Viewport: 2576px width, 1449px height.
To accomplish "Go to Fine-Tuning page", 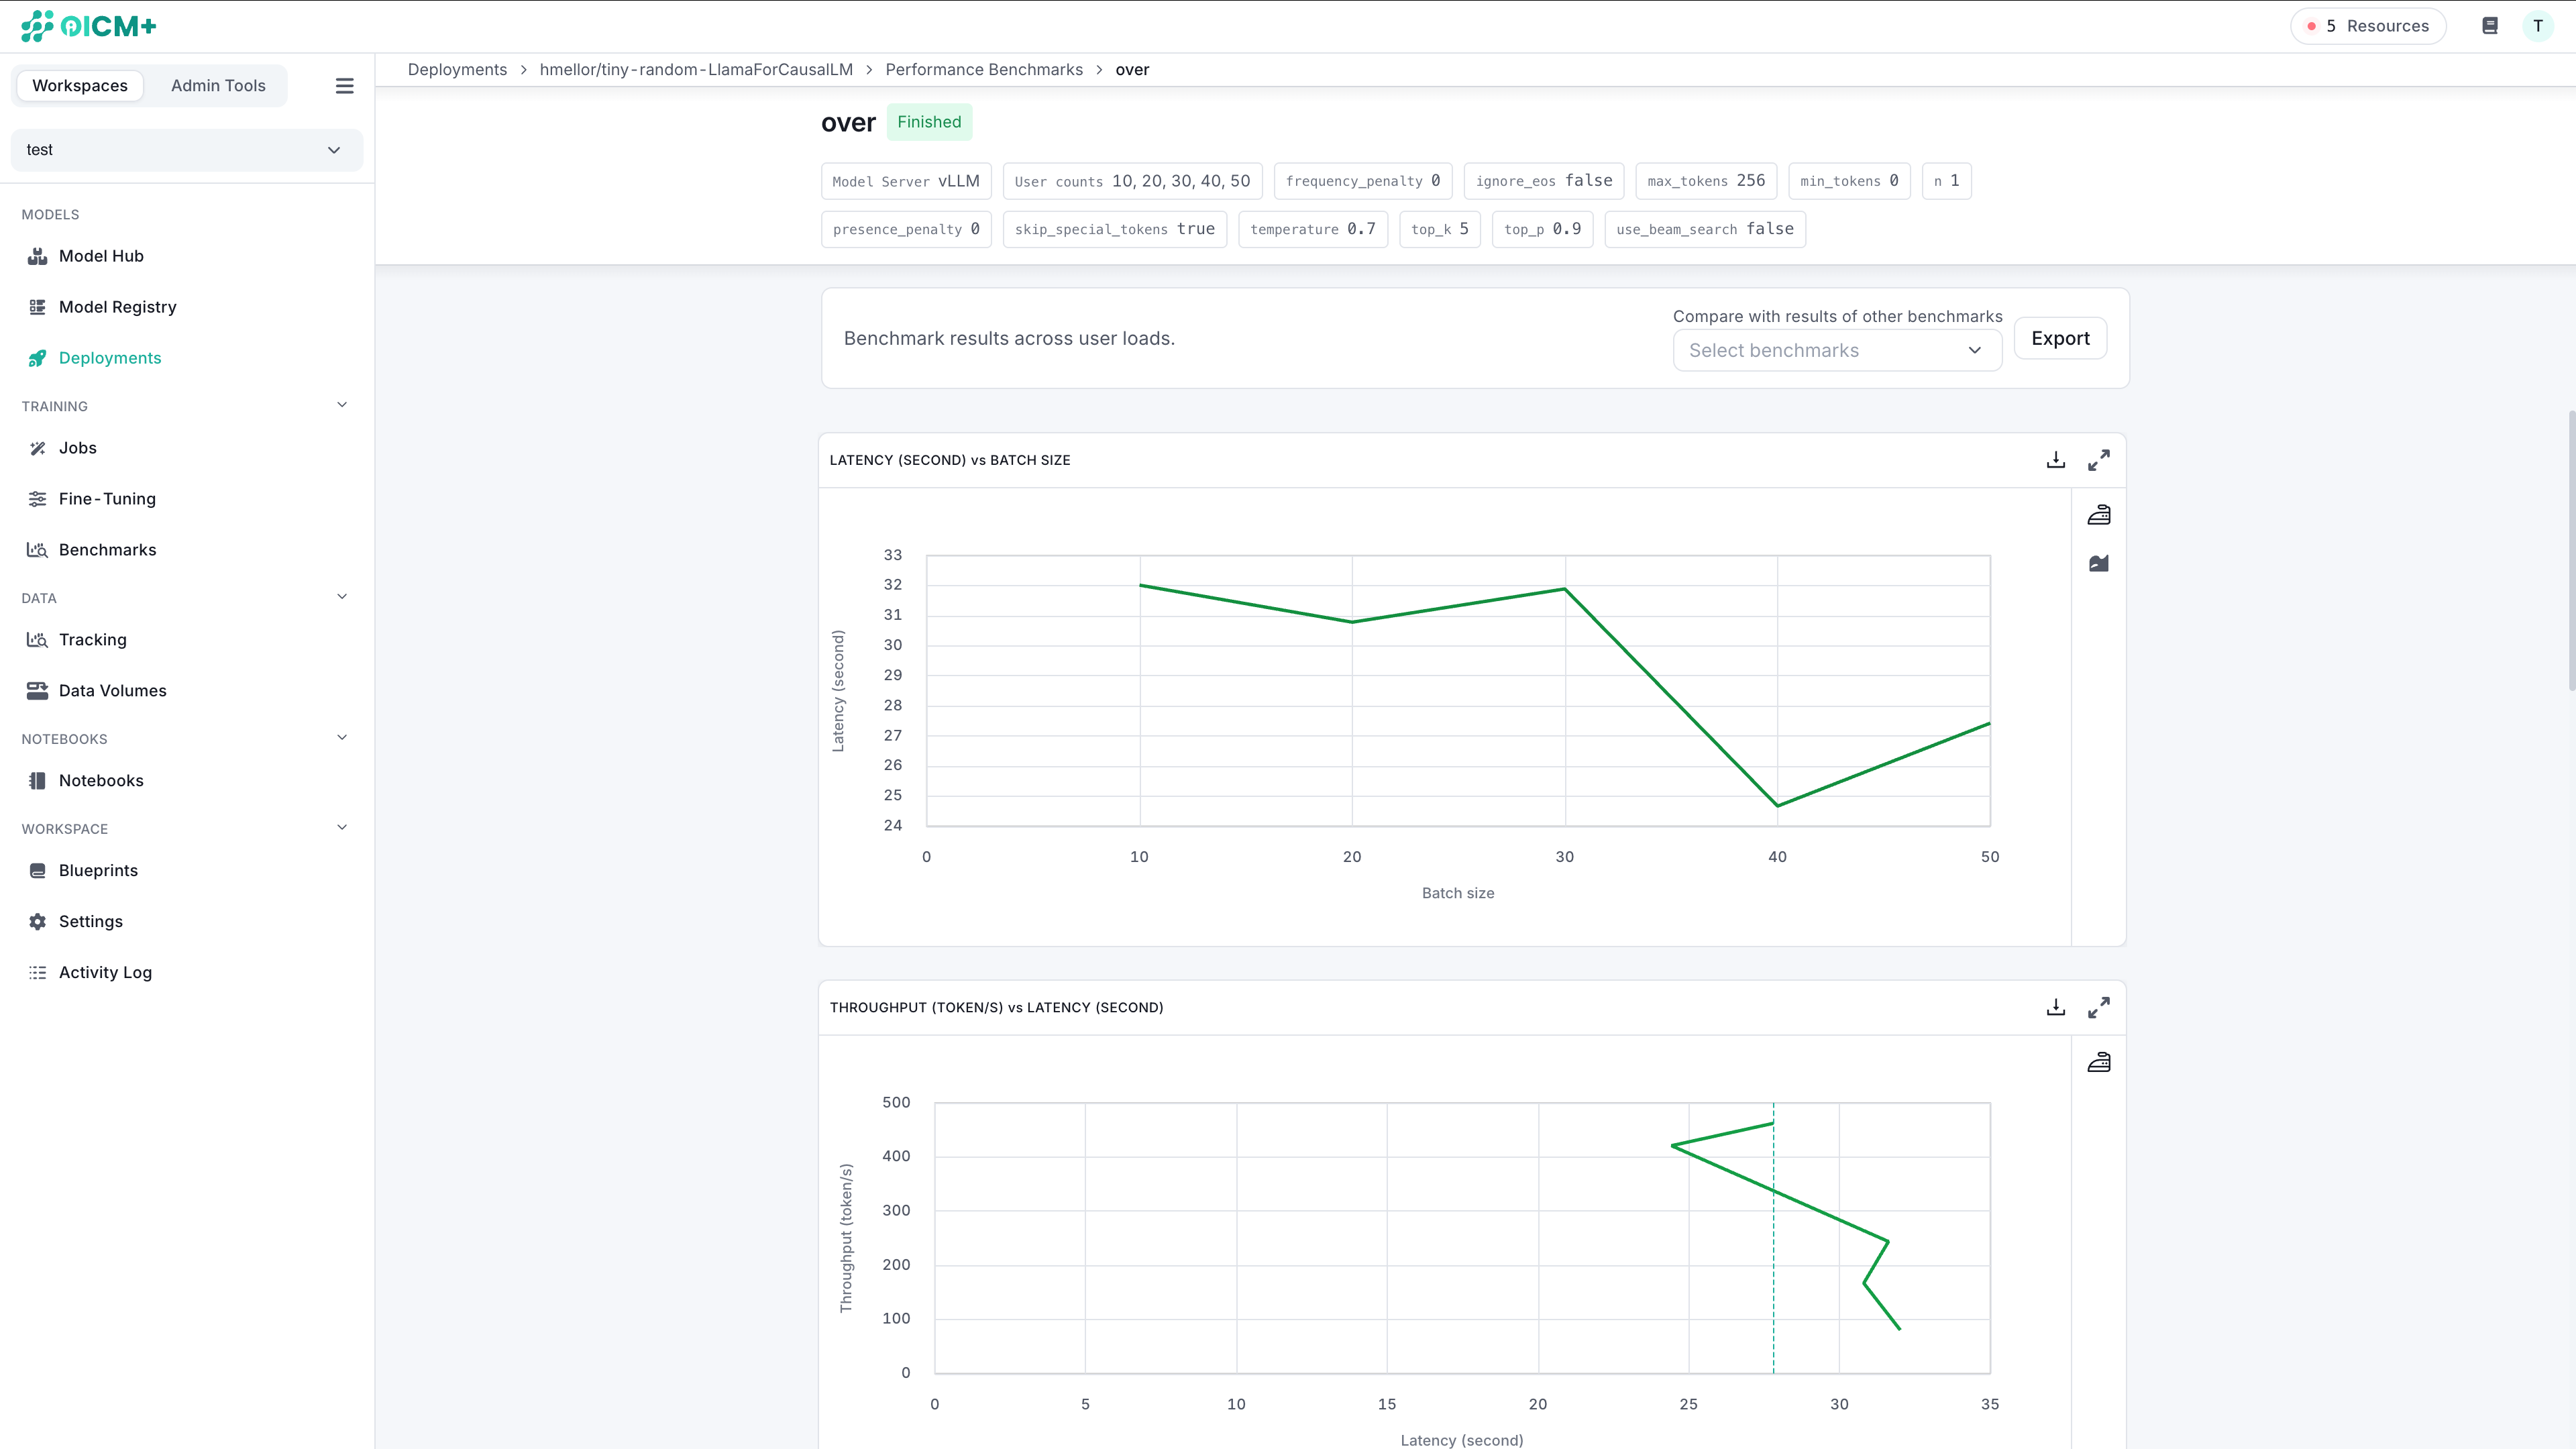I will tap(107, 499).
